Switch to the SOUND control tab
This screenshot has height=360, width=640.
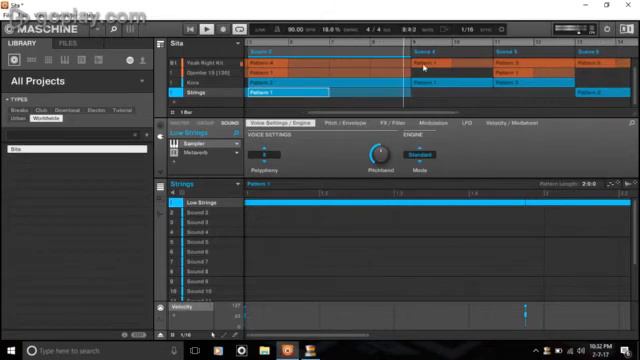(x=230, y=123)
